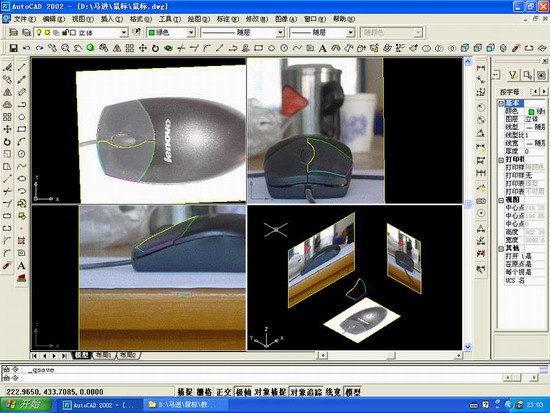Open the 标注 Dimension menu

[228, 19]
